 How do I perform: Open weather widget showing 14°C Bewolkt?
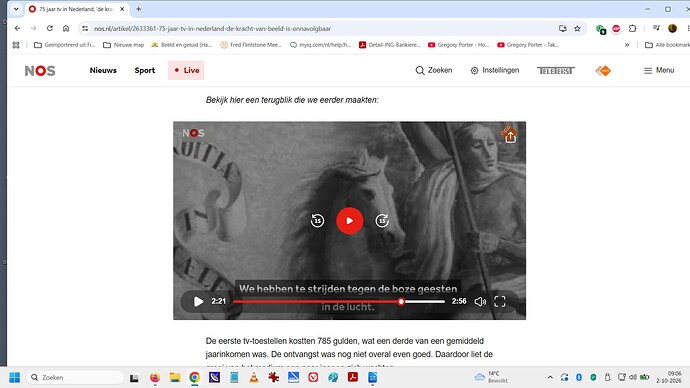click(492, 377)
